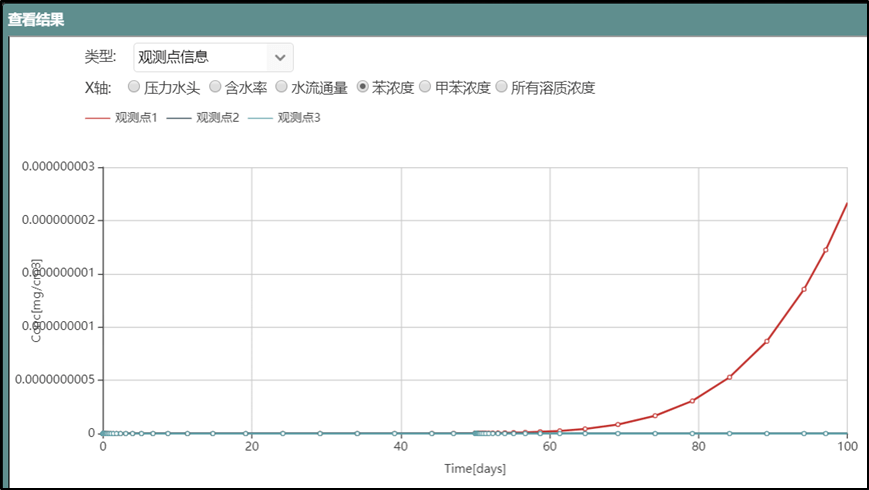869x490 pixels.
Task: Click the 查看结果 panel title
Action: coord(36,19)
